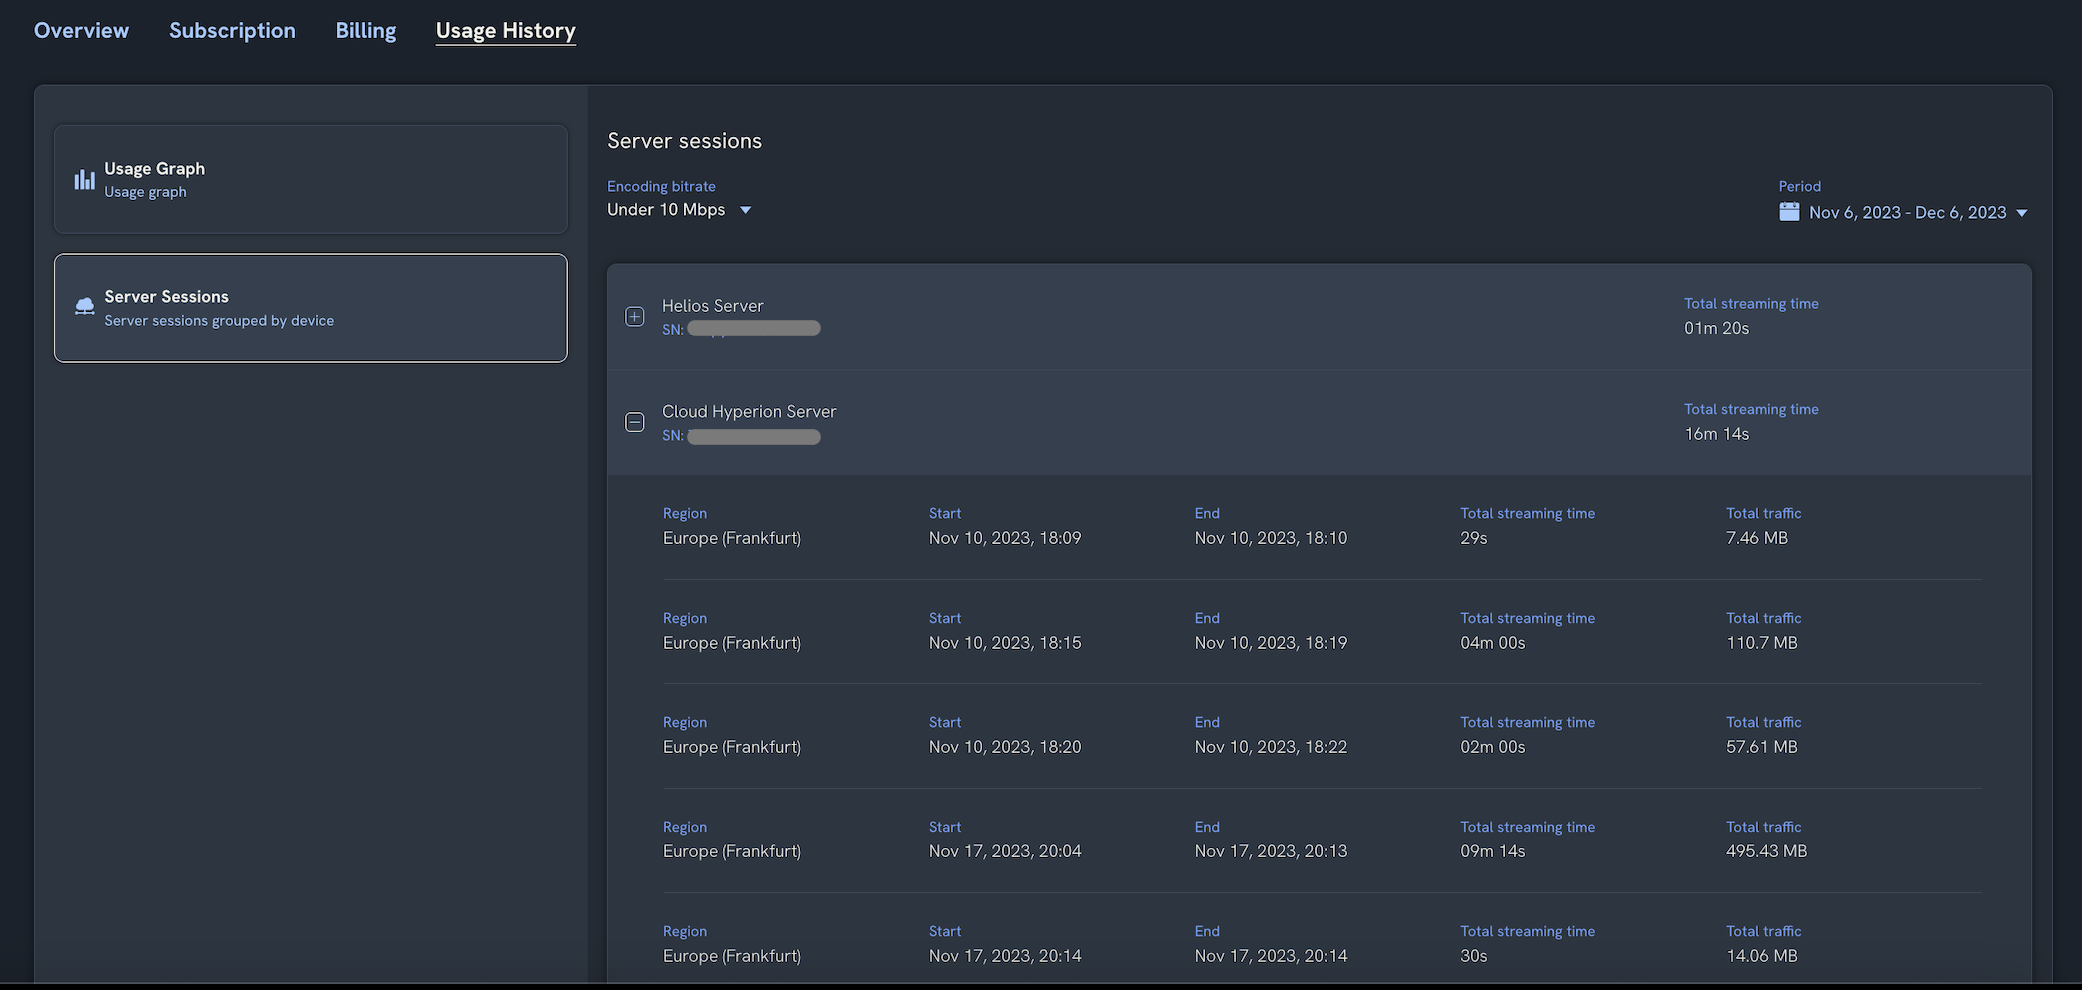Go to the Billing tab
This screenshot has width=2082, height=990.
click(365, 30)
